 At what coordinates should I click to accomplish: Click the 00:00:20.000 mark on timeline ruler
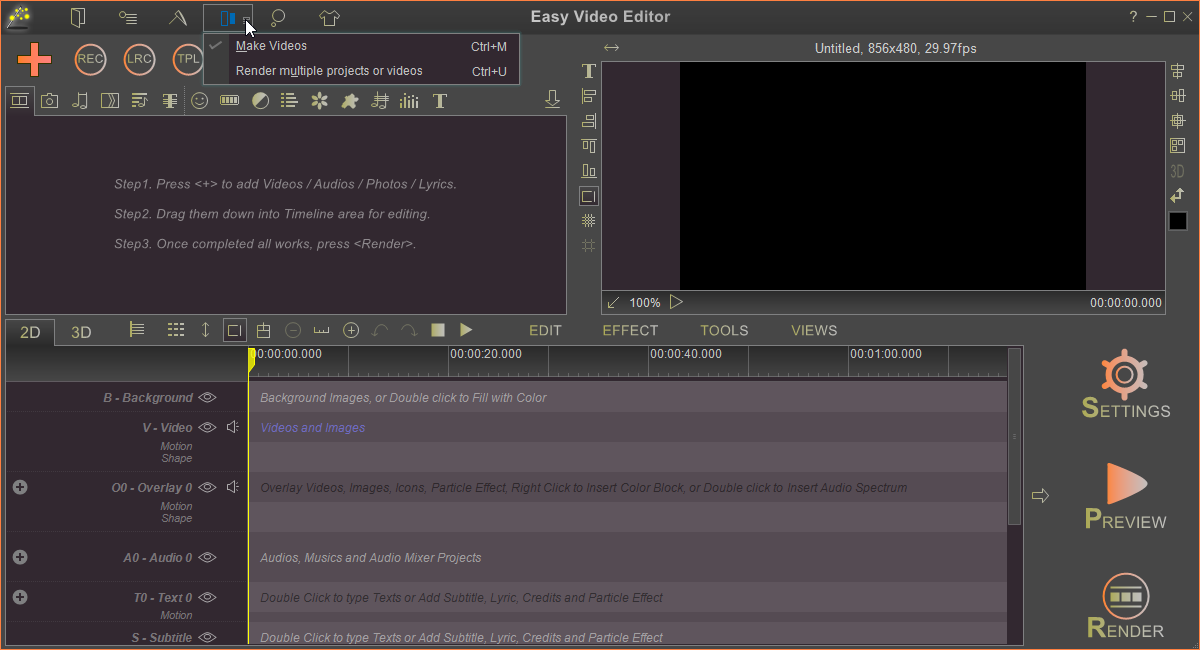pyautogui.click(x=486, y=354)
